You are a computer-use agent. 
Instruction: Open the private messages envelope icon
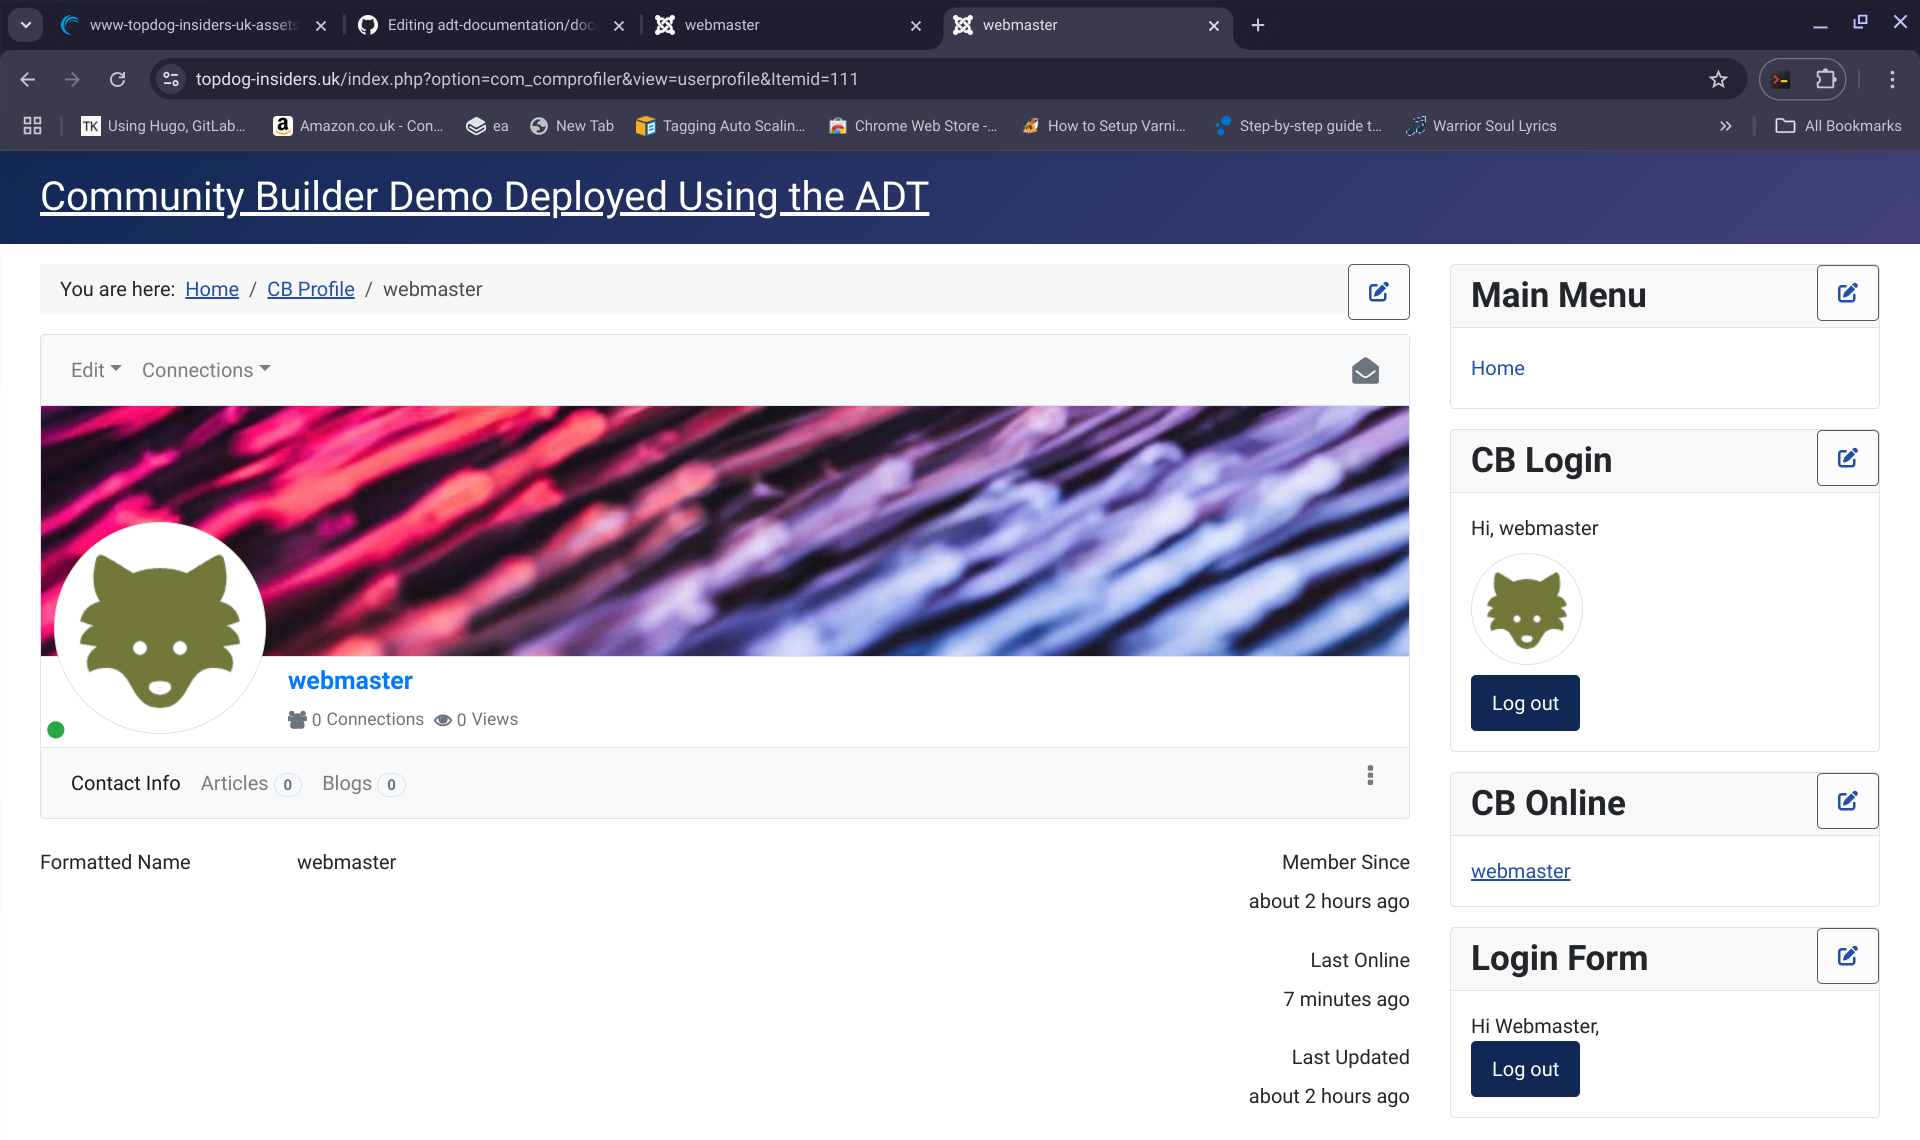[1365, 371]
